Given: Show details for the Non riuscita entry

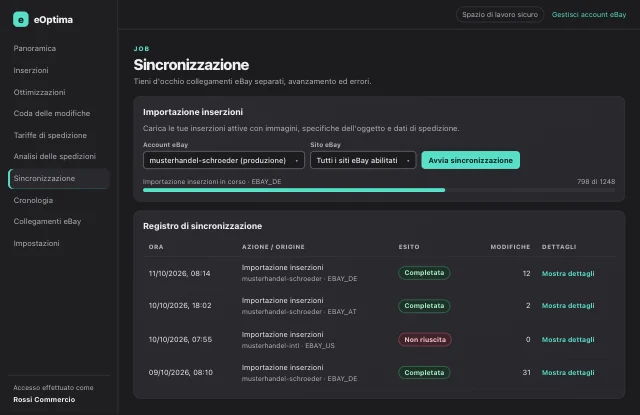Looking at the screenshot, I should tap(568, 340).
